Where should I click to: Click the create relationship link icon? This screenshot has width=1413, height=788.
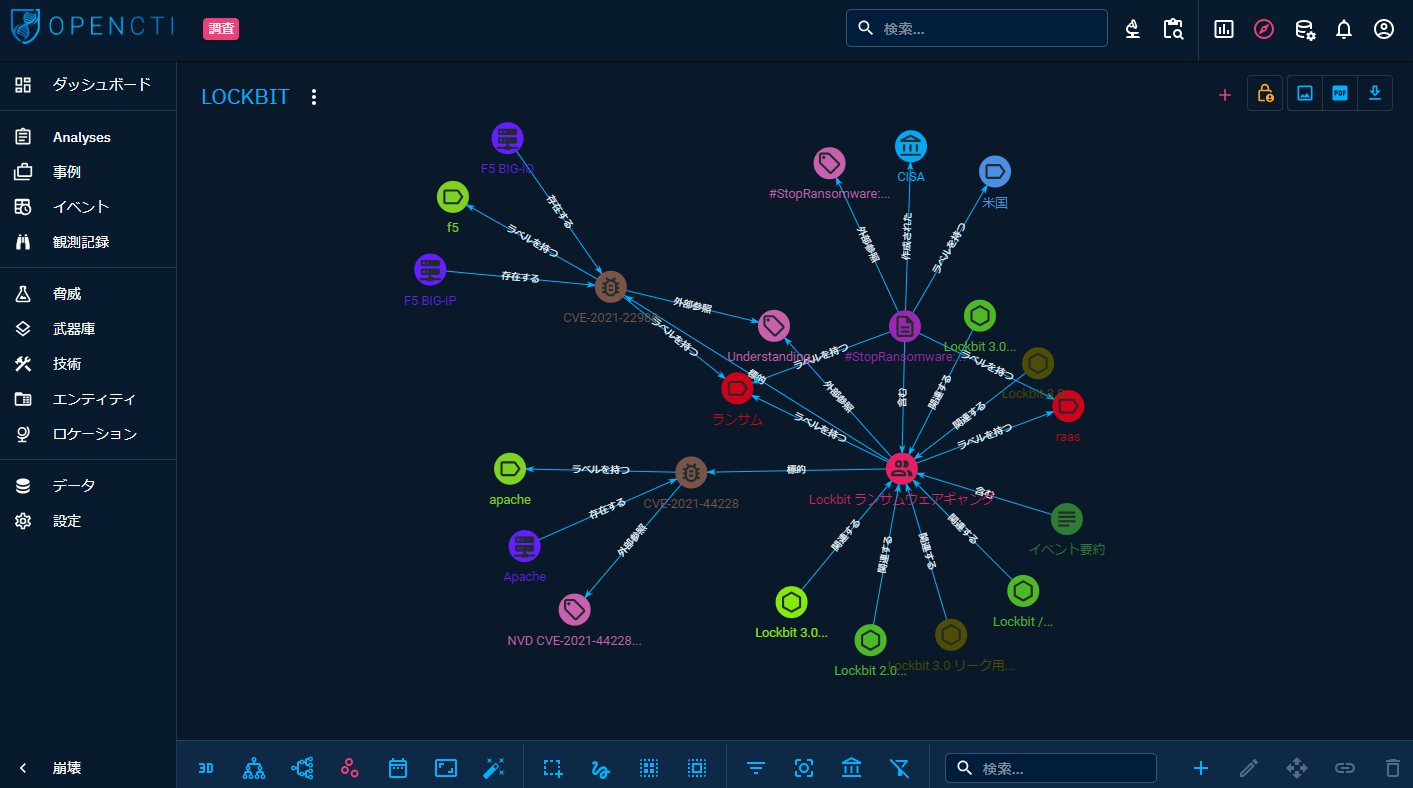tap(1345, 768)
